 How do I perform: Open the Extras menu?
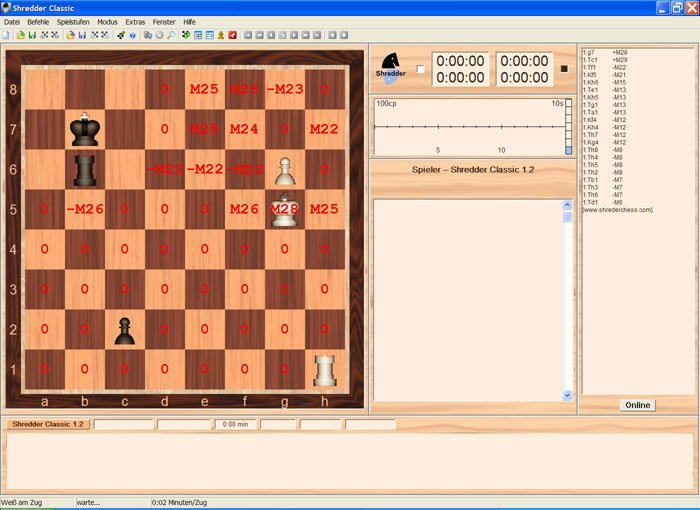(x=135, y=22)
